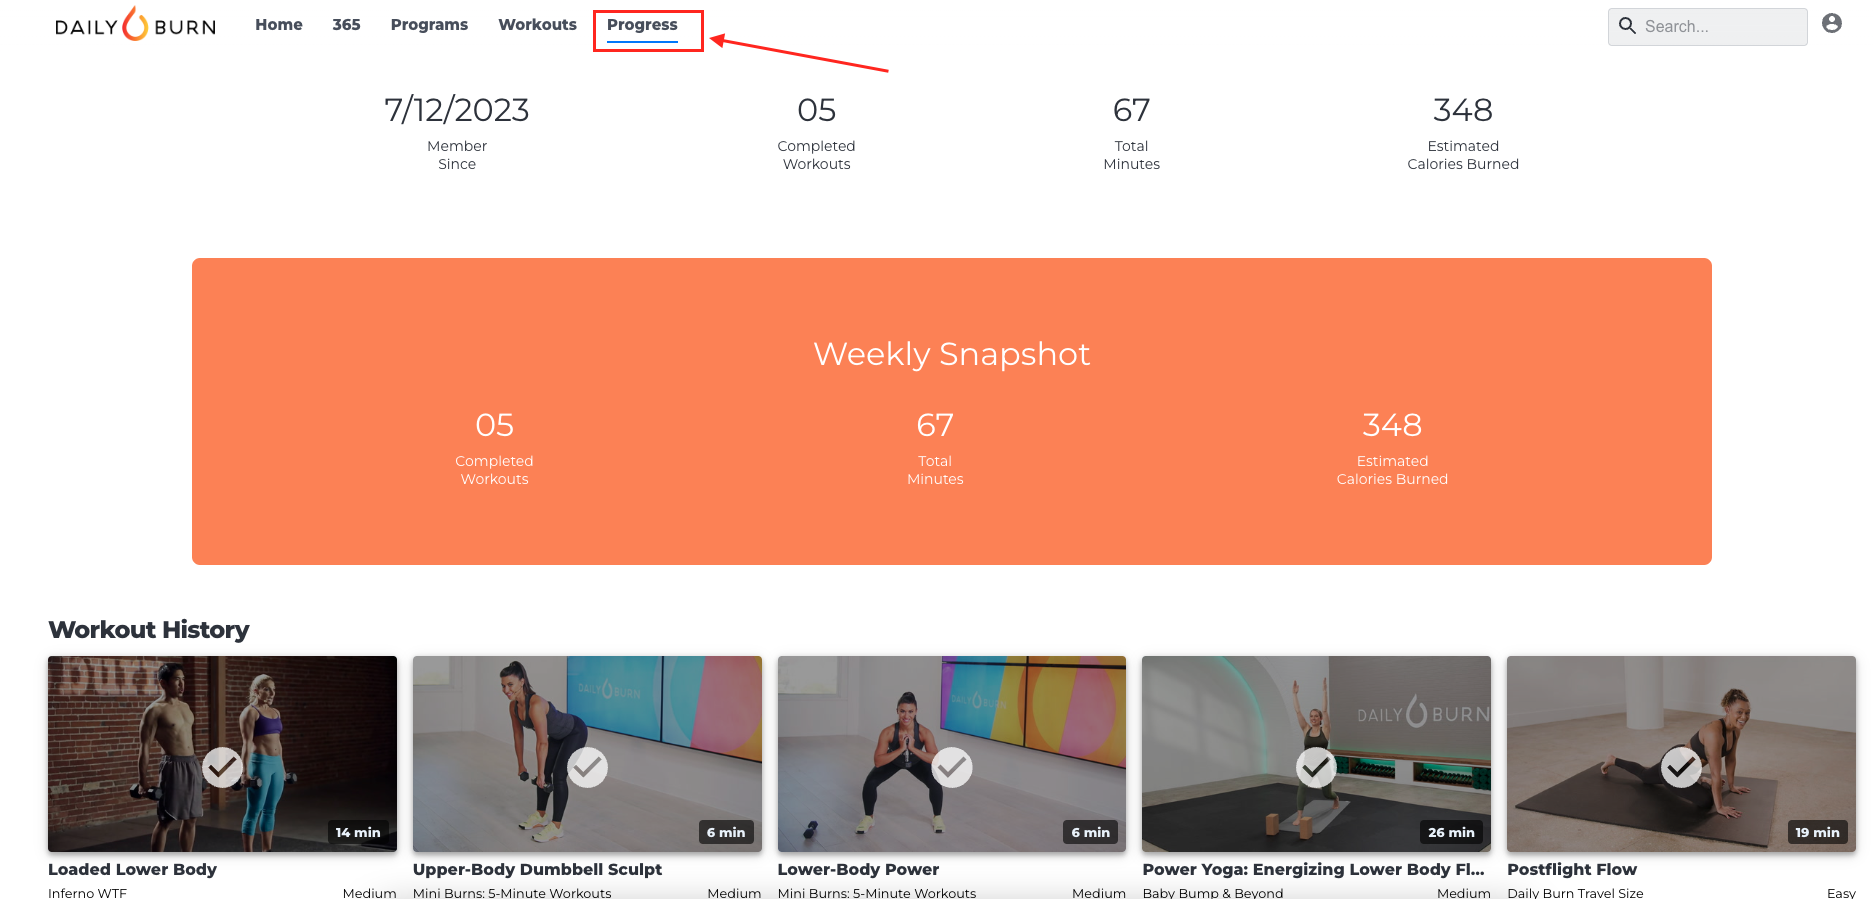This screenshot has height=899, width=1873.
Task: Open the Home menu item
Action: point(279,24)
